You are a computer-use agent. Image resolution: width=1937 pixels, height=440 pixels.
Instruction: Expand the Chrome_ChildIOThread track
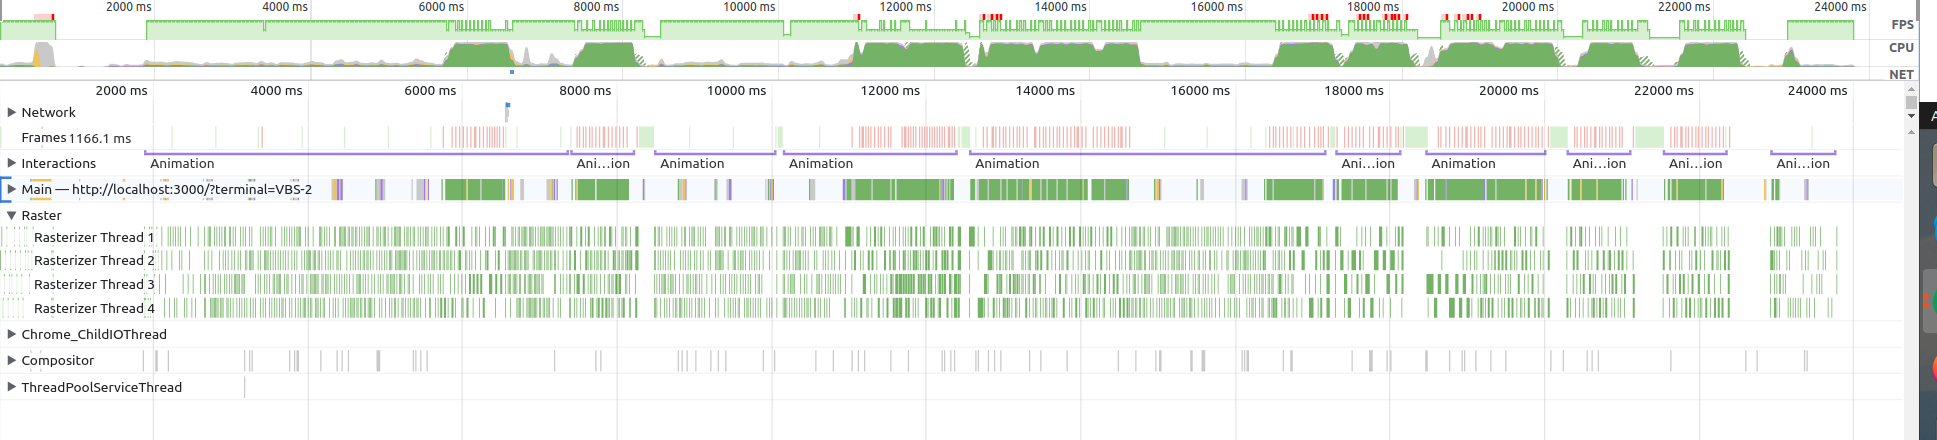12,334
